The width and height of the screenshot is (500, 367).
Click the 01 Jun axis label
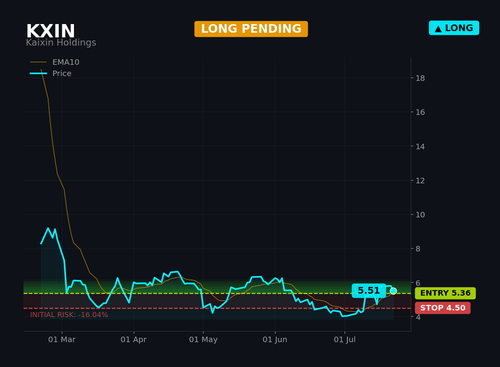pyautogui.click(x=275, y=340)
